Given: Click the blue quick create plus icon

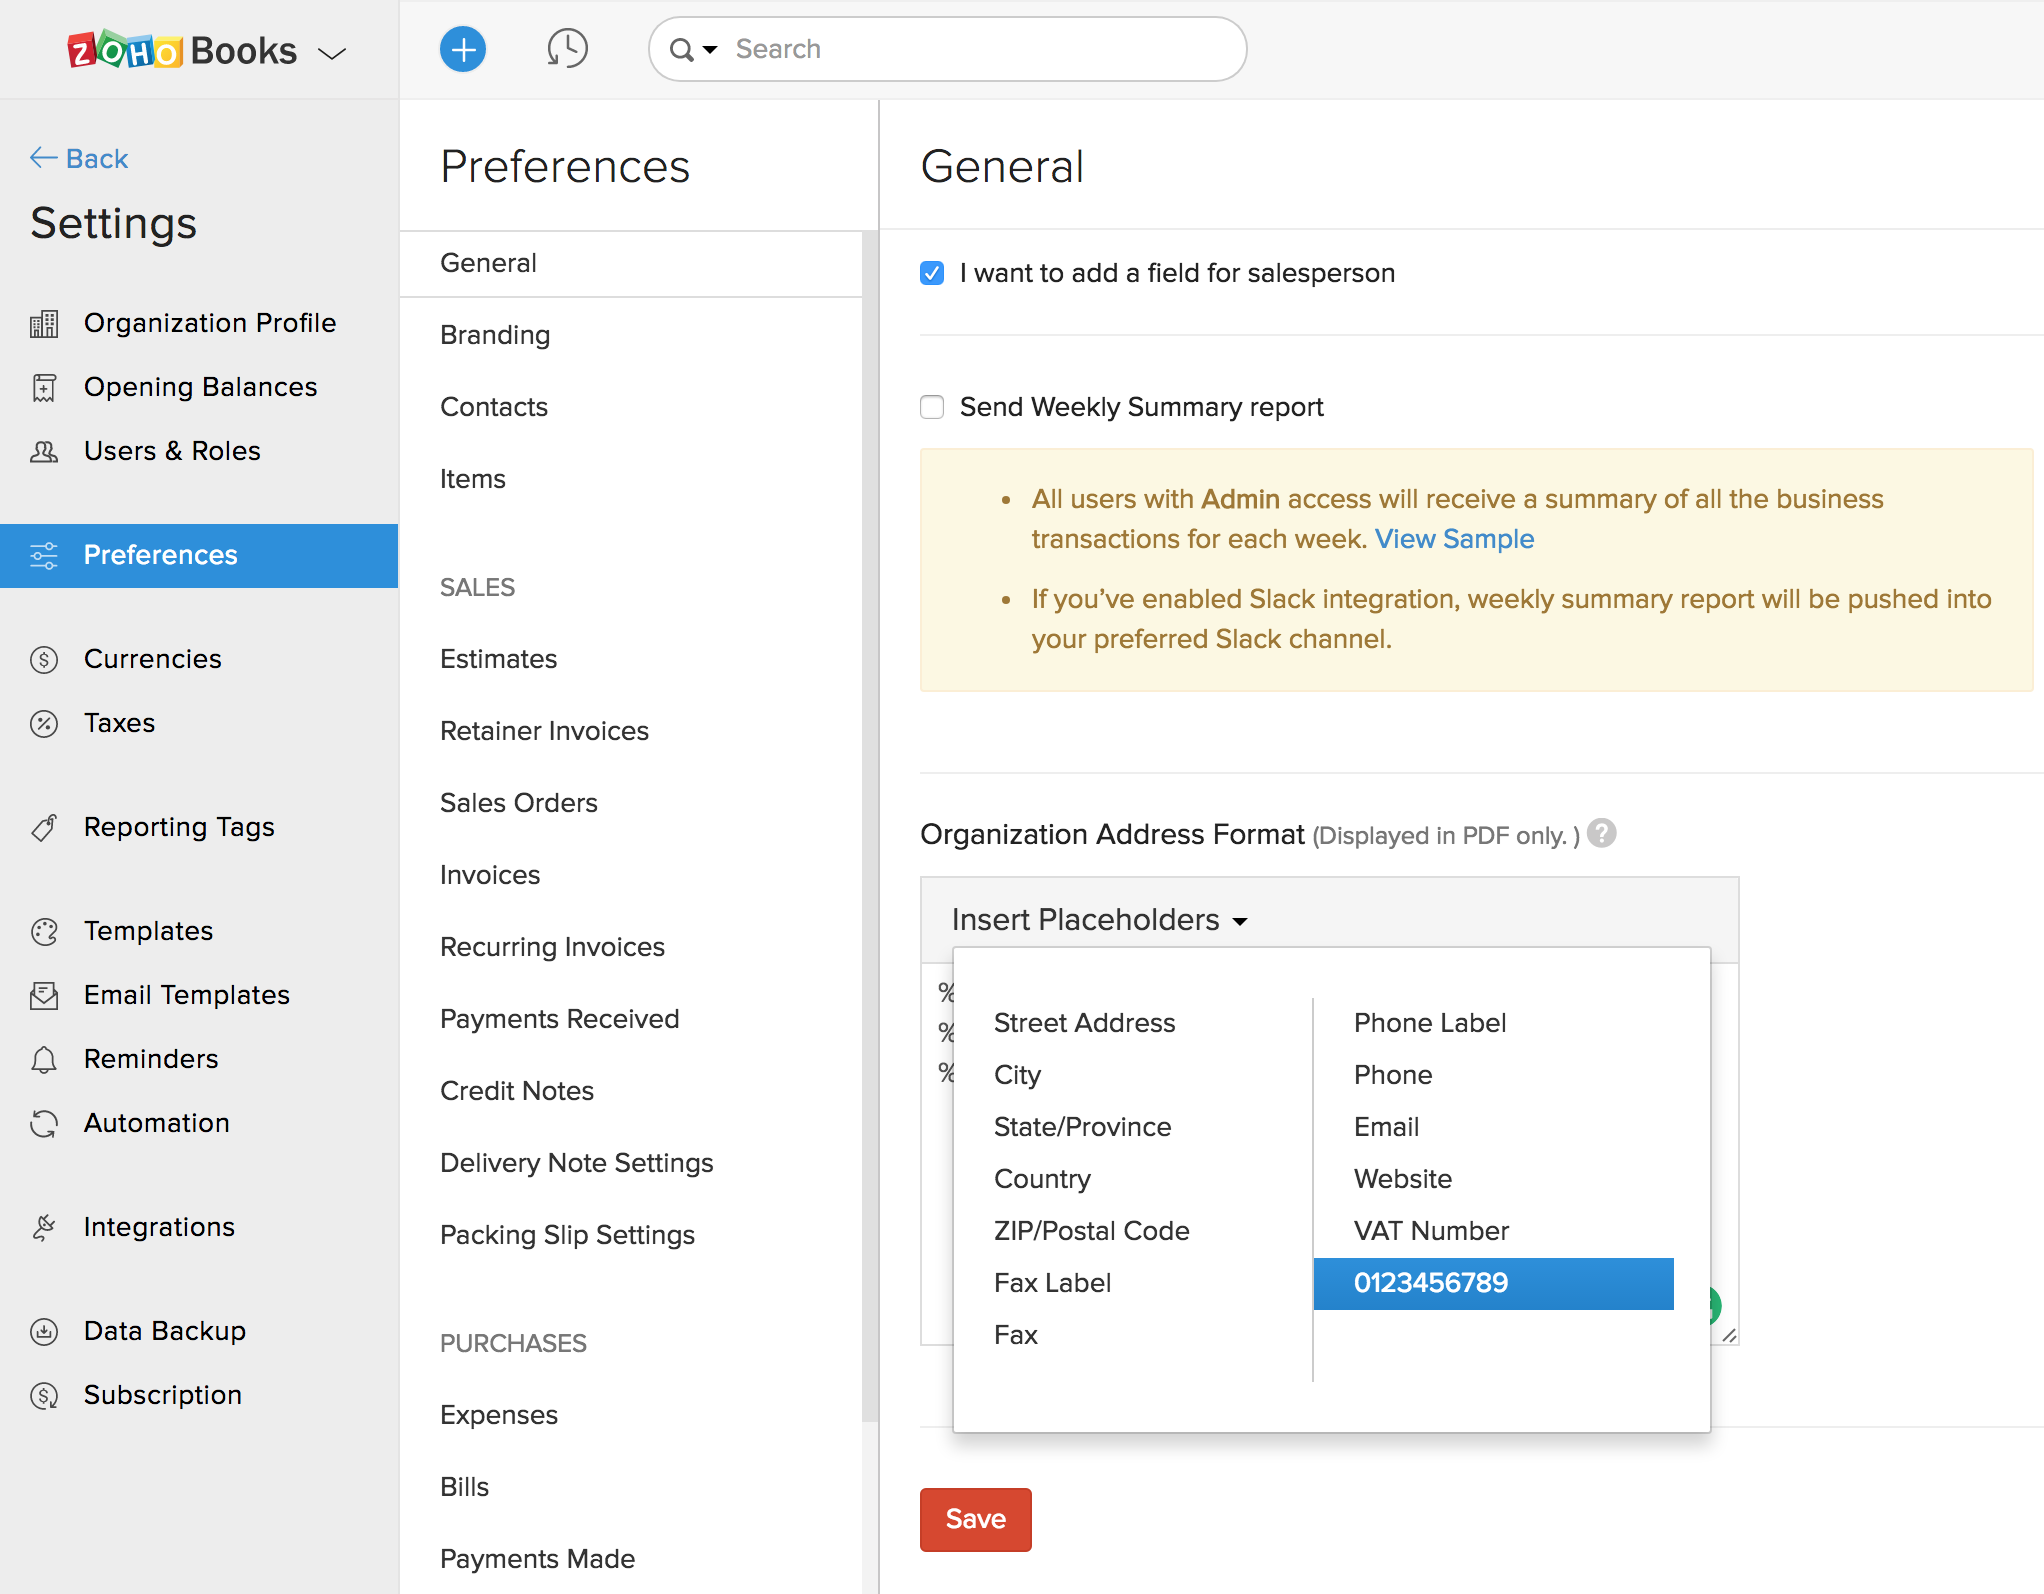Looking at the screenshot, I should pos(462,49).
